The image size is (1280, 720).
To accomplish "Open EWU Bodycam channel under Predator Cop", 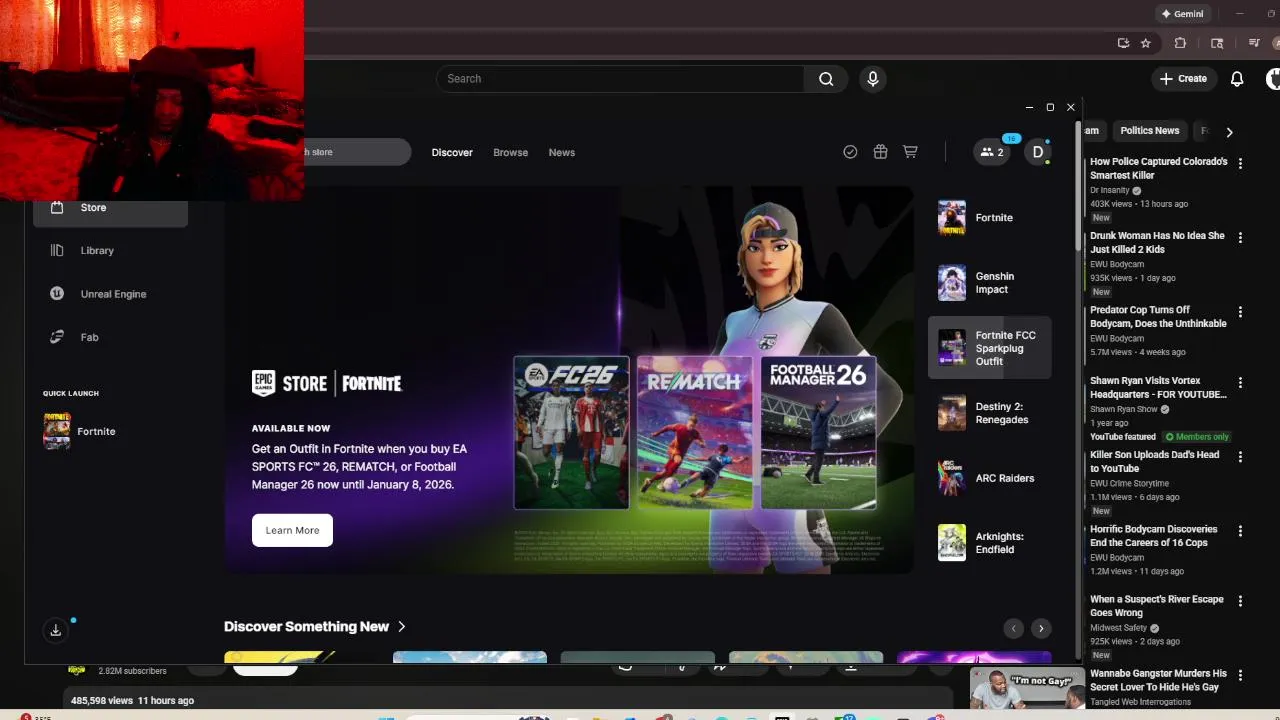I will pyautogui.click(x=1117, y=339).
